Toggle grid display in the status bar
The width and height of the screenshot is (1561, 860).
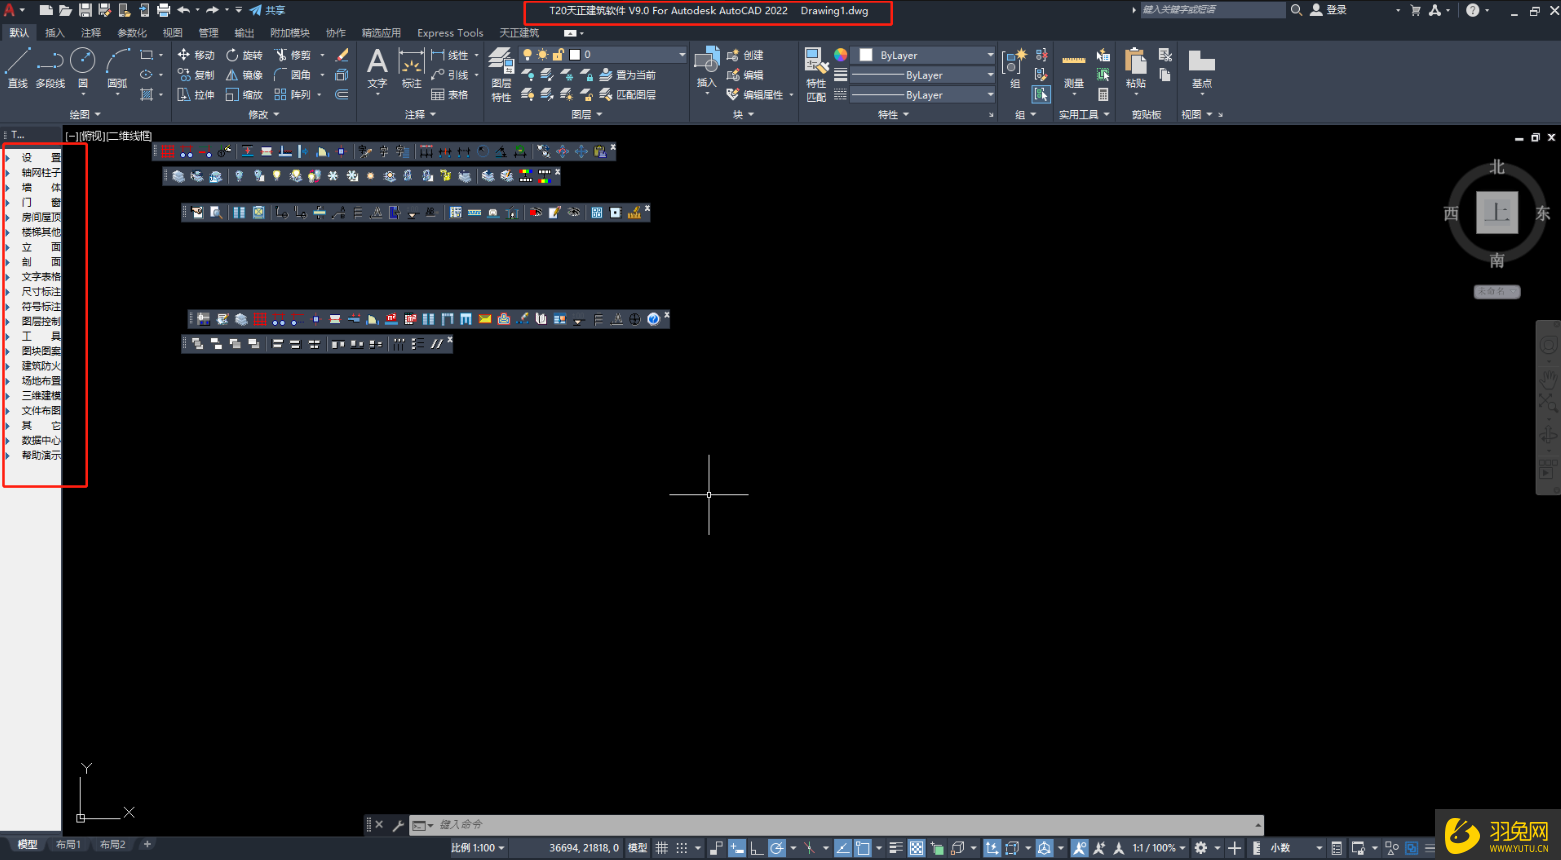662,848
